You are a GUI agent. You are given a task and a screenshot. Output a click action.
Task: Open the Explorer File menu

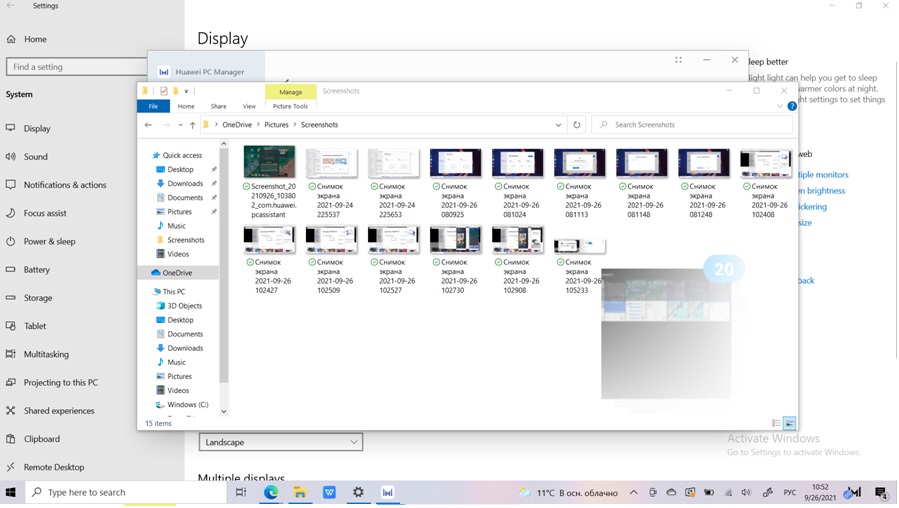coord(153,106)
